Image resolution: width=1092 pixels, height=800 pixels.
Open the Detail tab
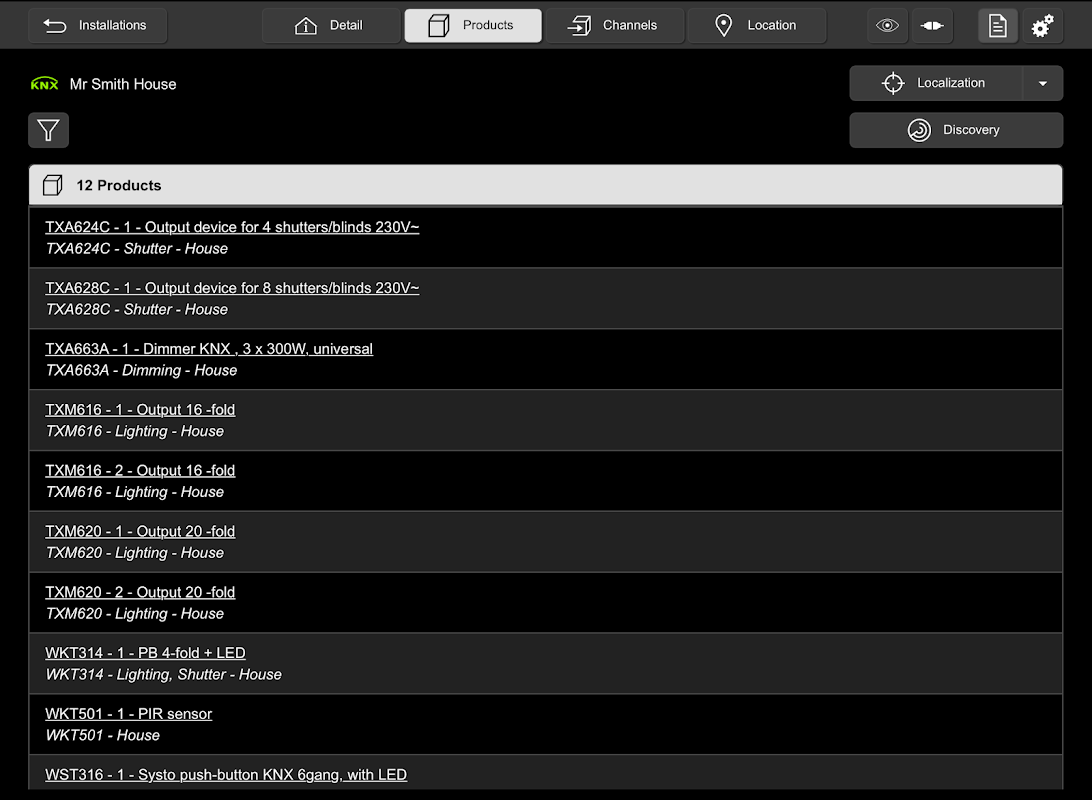click(331, 26)
